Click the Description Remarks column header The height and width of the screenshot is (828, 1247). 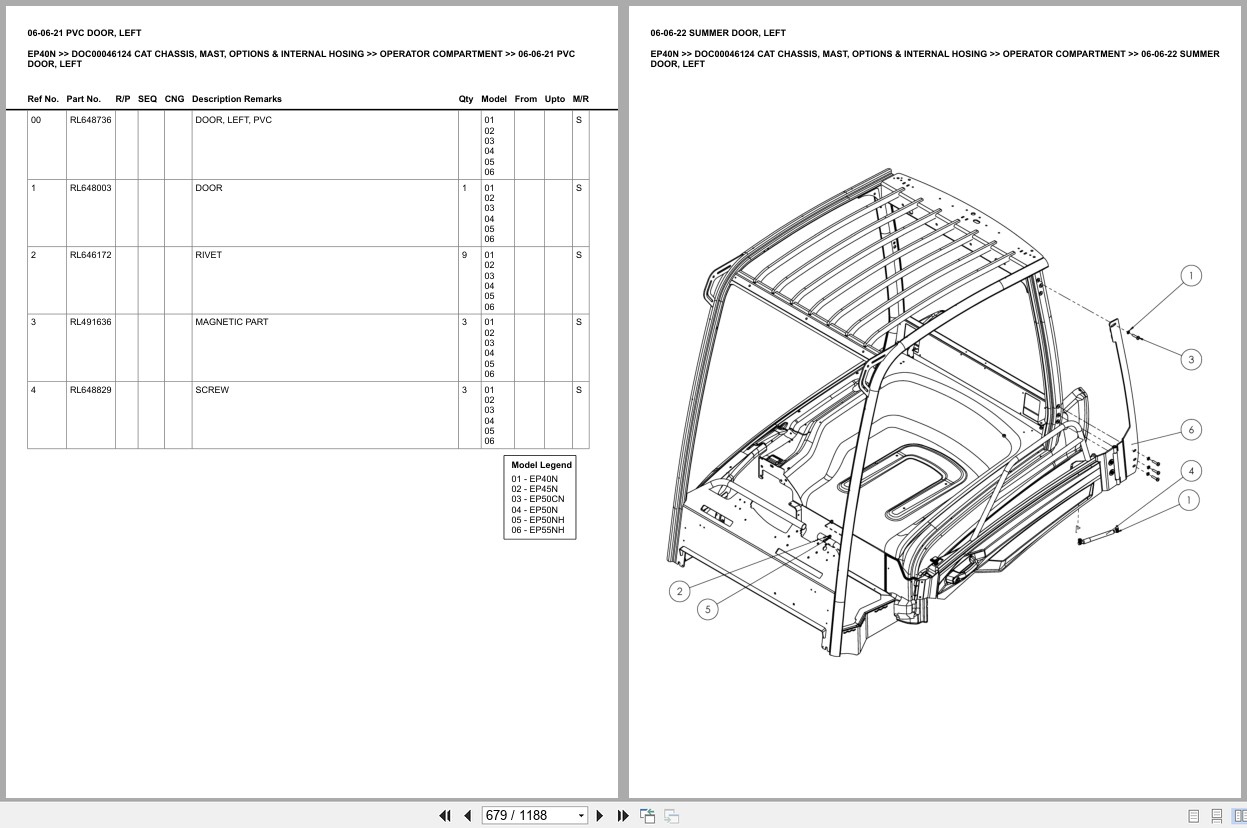237,99
